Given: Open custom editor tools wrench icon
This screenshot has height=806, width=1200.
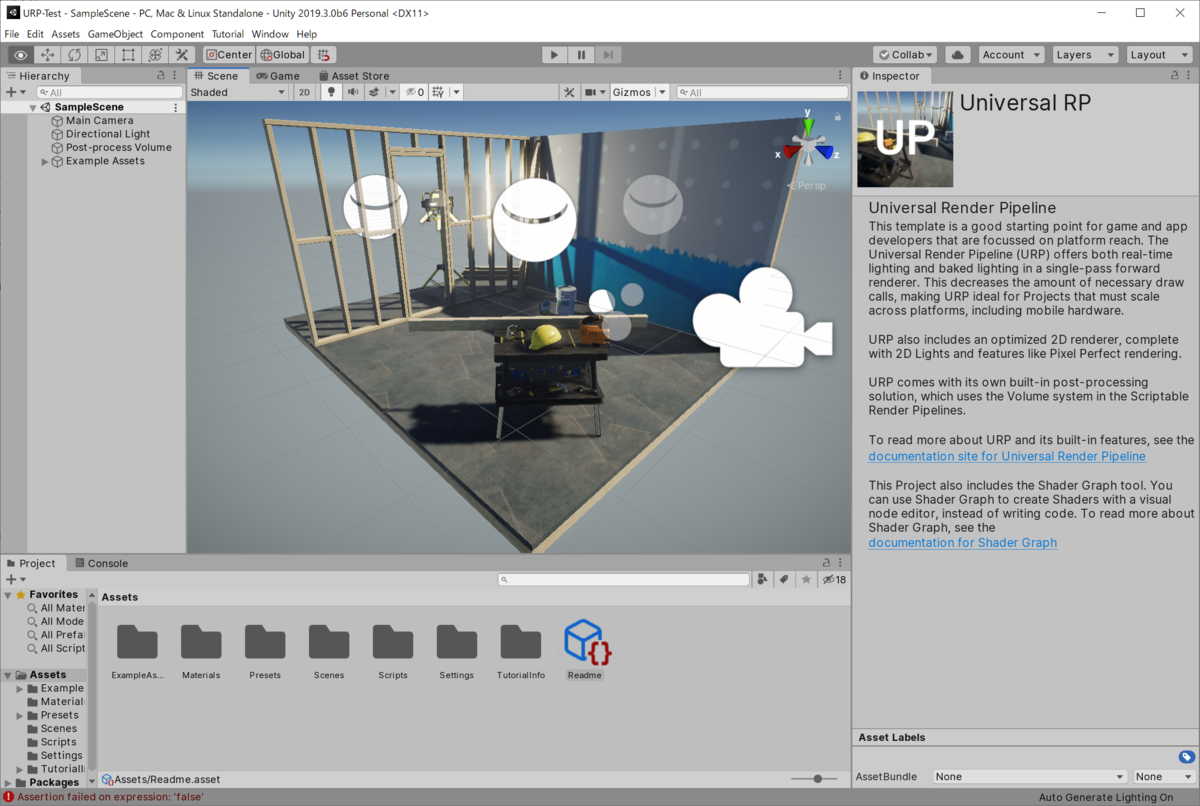Looking at the screenshot, I should click(x=182, y=55).
